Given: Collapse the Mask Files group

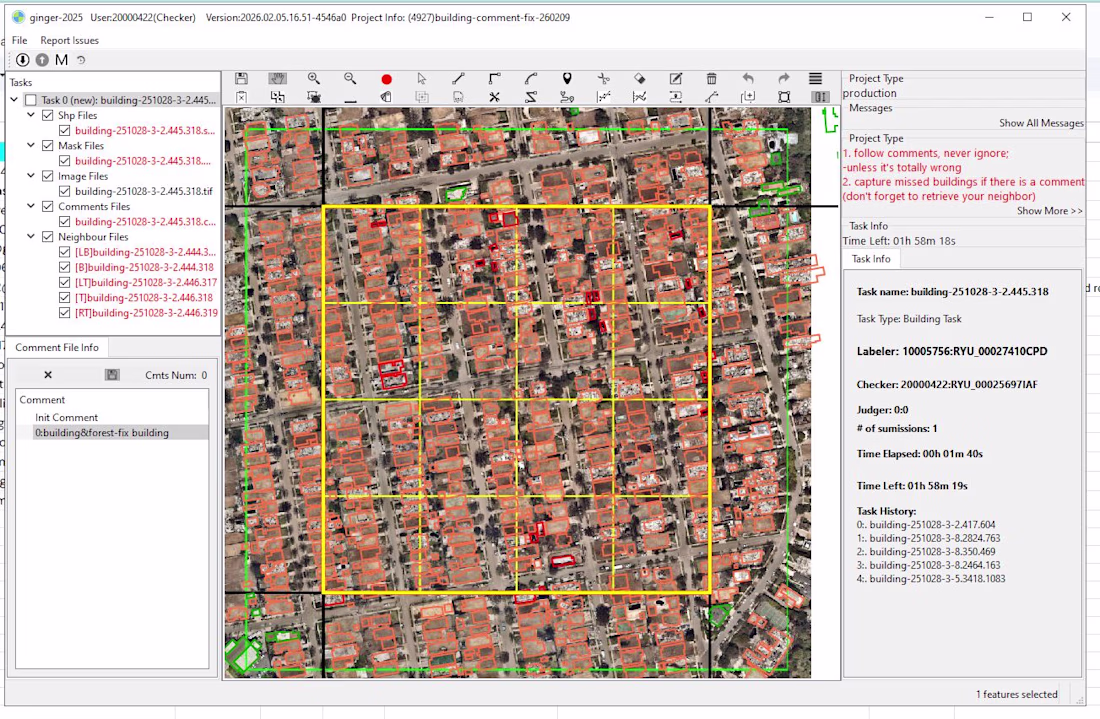Looking at the screenshot, I should pyautogui.click(x=31, y=145).
